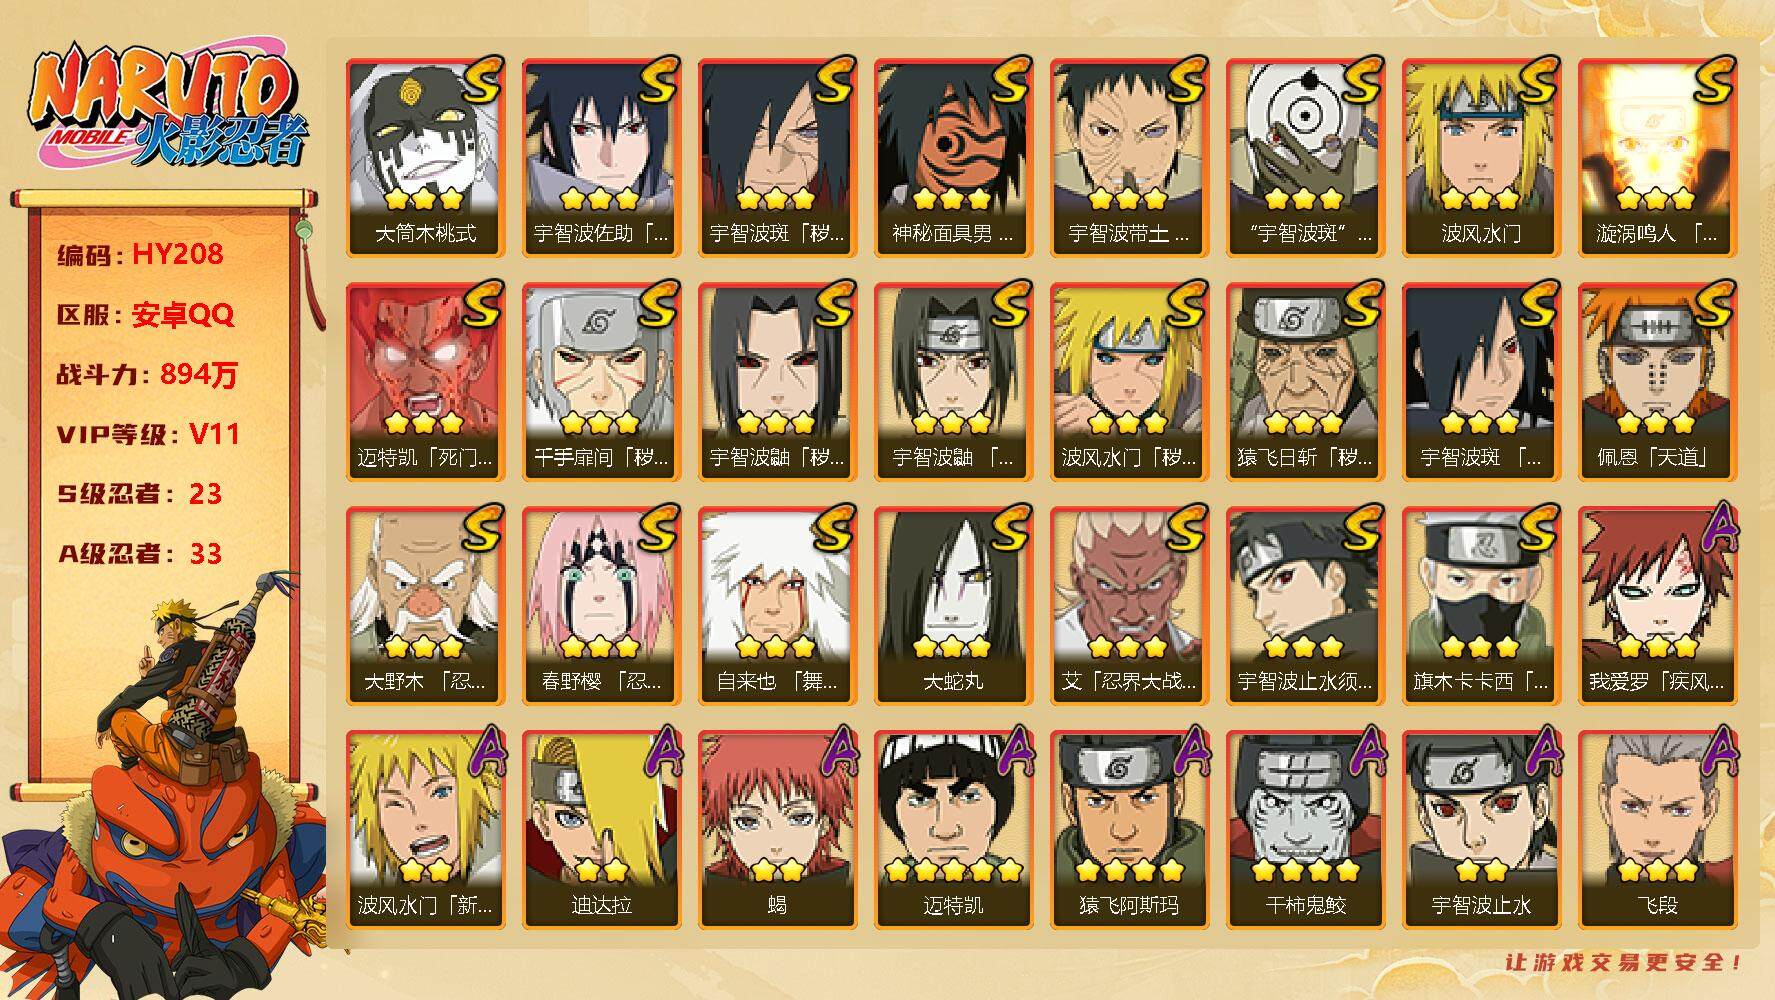1775x1000 pixels.
Task: Open the 波风水门 S-rank card portrait
Action: [x=1481, y=157]
